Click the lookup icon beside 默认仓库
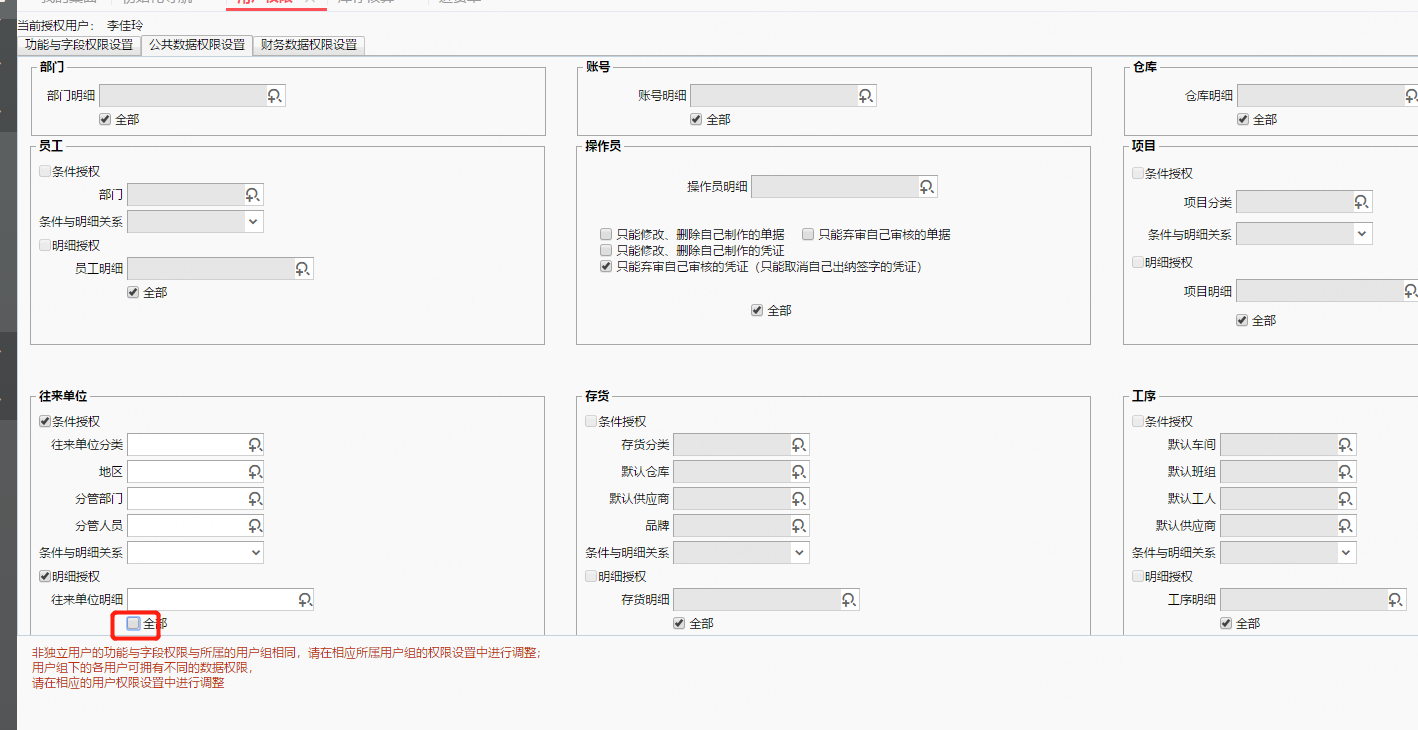The image size is (1418, 730). click(x=799, y=471)
